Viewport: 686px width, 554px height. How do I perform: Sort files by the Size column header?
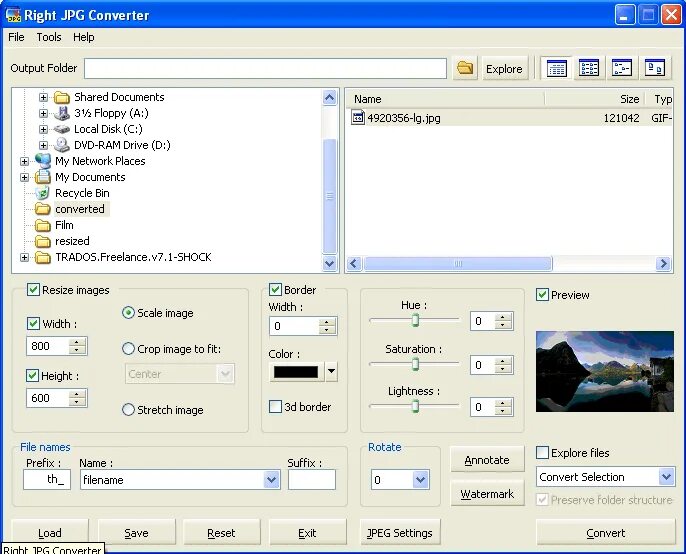click(595, 99)
